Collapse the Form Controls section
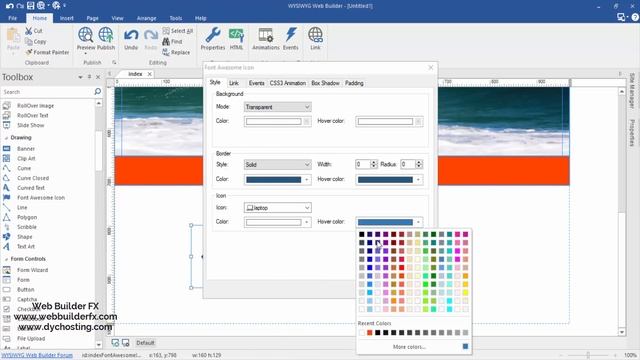Viewport: 640px width, 360px height. pyautogui.click(x=6, y=259)
